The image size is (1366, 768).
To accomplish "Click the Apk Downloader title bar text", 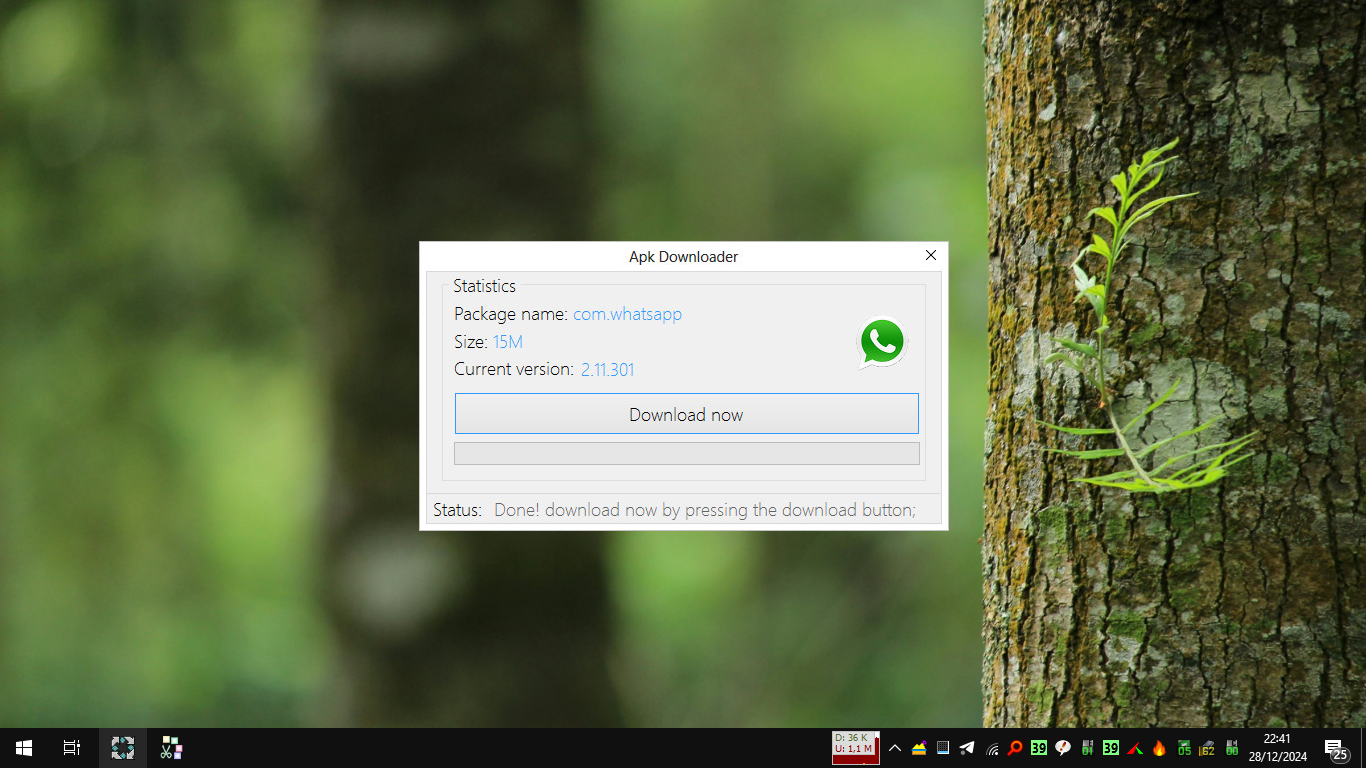I will point(684,257).
